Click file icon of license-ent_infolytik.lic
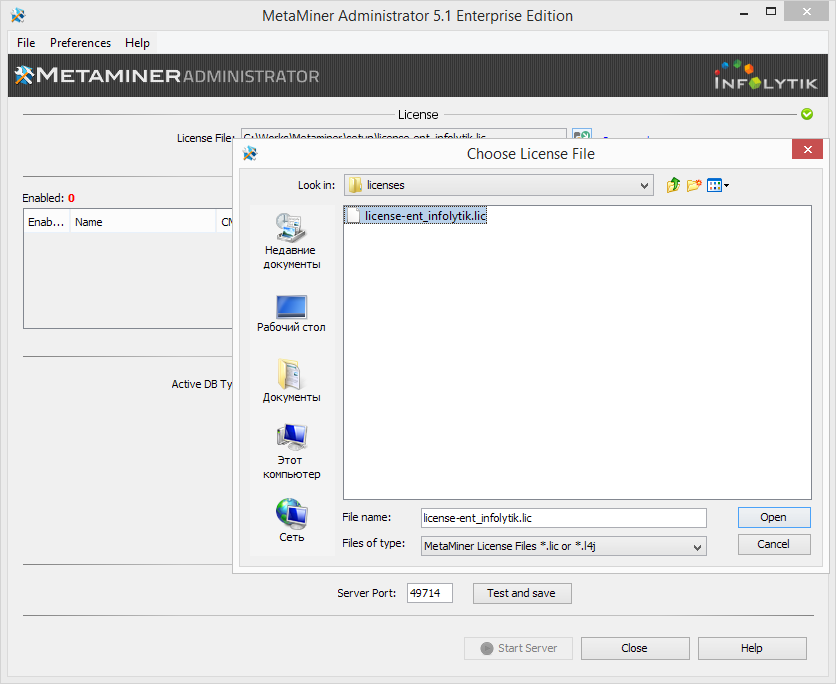 click(353, 215)
